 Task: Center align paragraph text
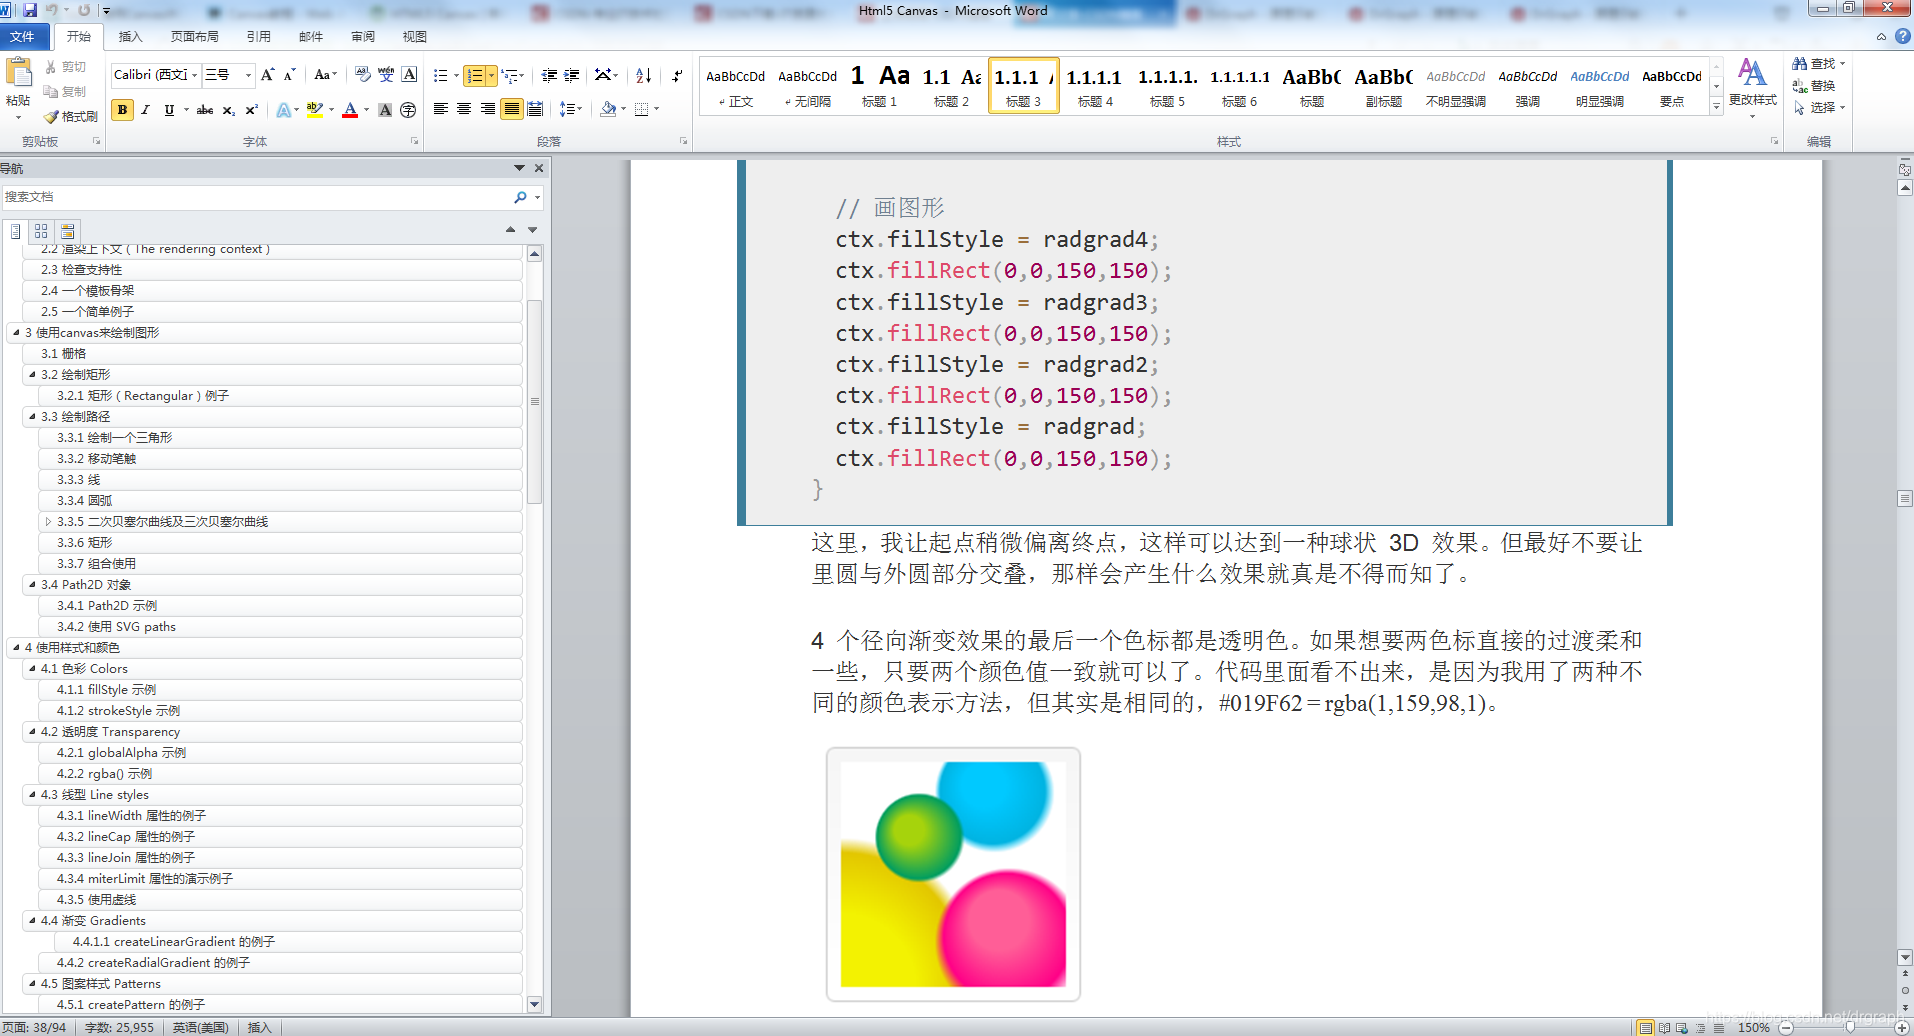click(x=464, y=109)
